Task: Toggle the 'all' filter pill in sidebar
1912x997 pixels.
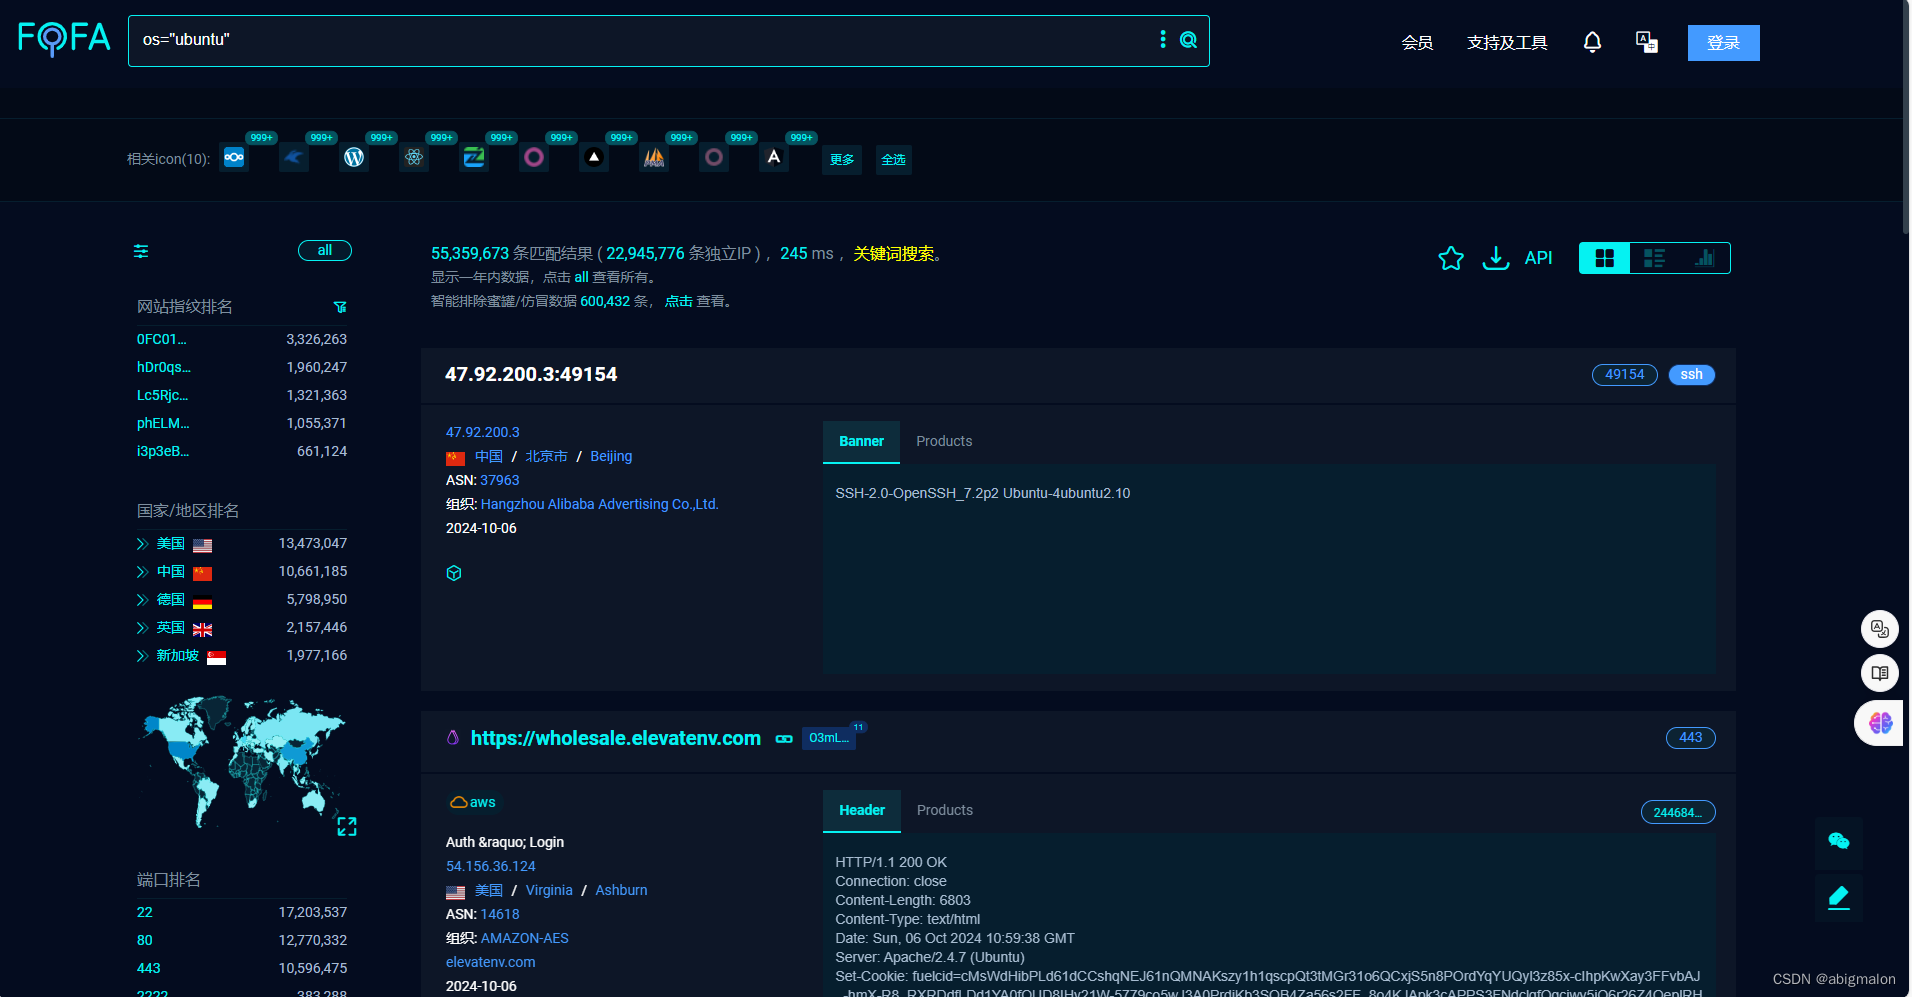Action: [325, 251]
